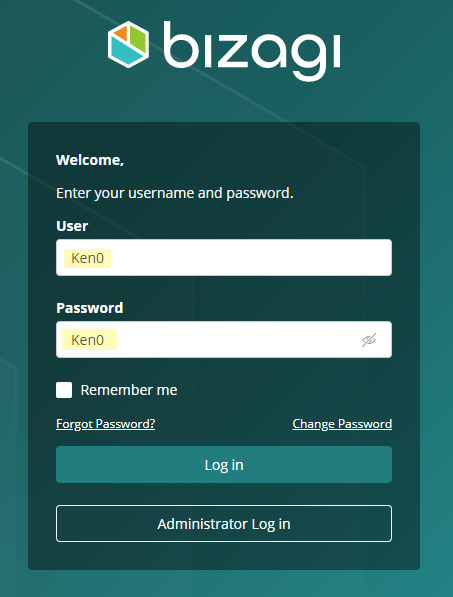
Task: Click the Password field label
Action: [x=90, y=308]
